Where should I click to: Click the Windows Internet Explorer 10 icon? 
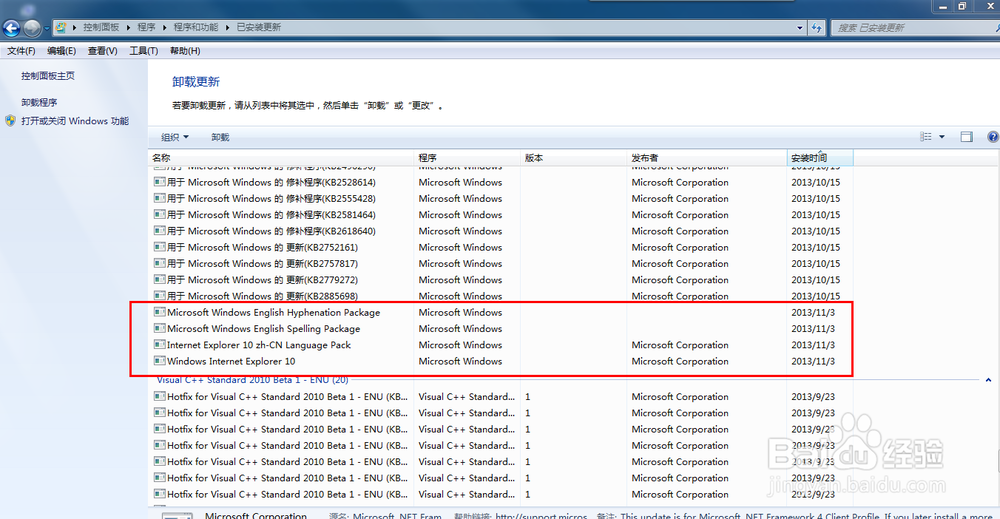159,361
